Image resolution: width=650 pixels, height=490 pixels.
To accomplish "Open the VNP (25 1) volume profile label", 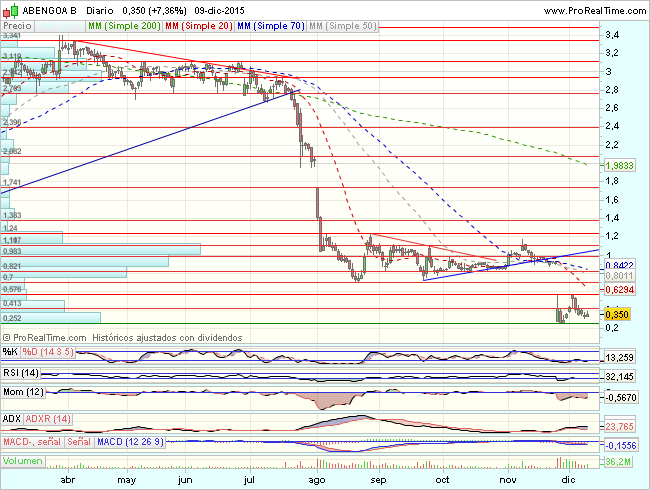I will coord(60,26).
